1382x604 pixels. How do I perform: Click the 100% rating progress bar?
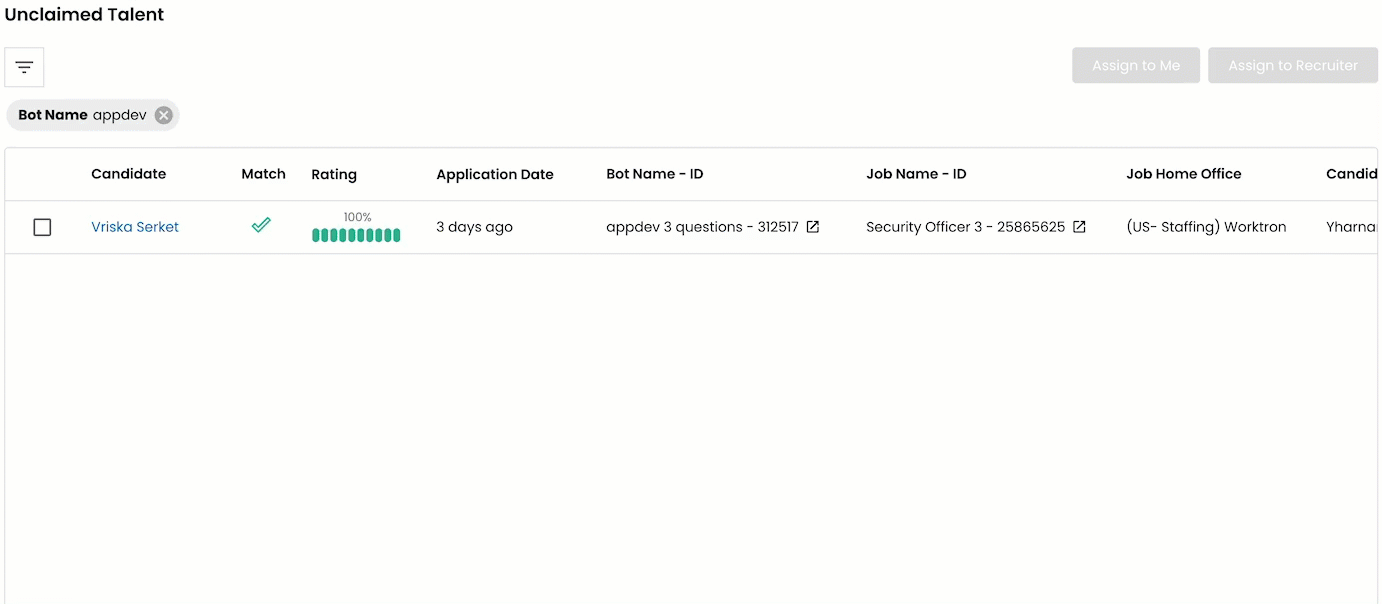click(x=356, y=235)
